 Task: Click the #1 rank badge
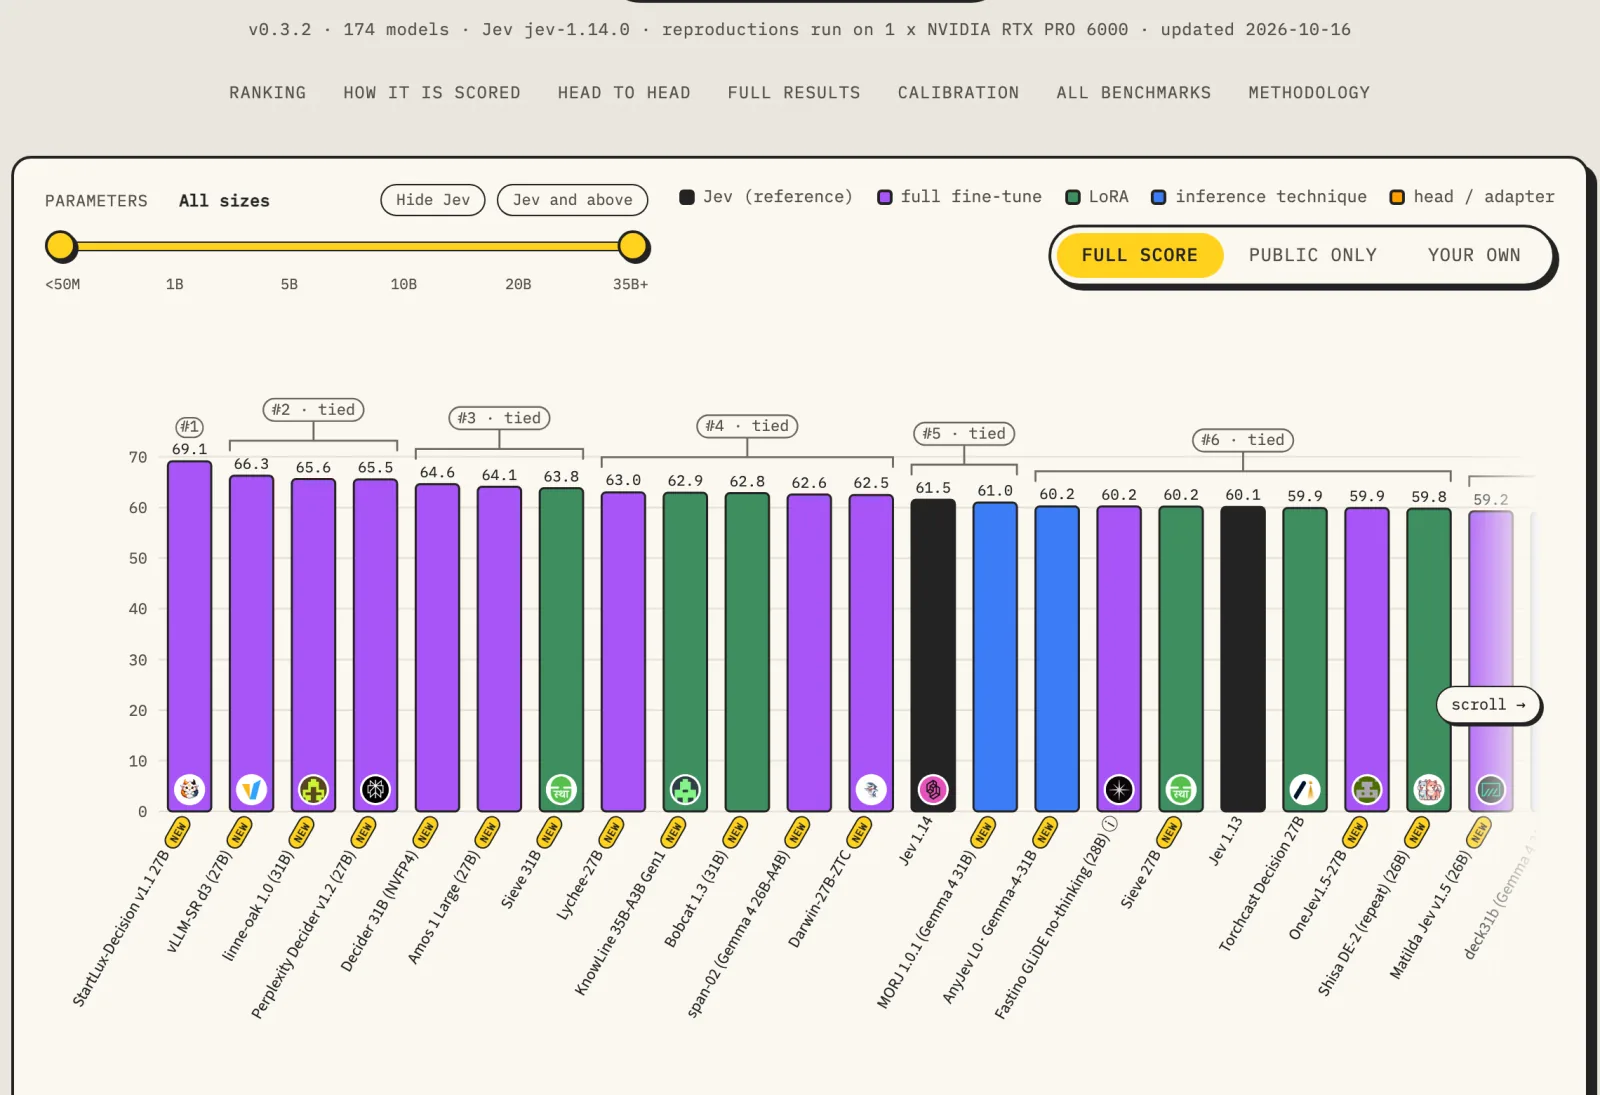pyautogui.click(x=189, y=427)
